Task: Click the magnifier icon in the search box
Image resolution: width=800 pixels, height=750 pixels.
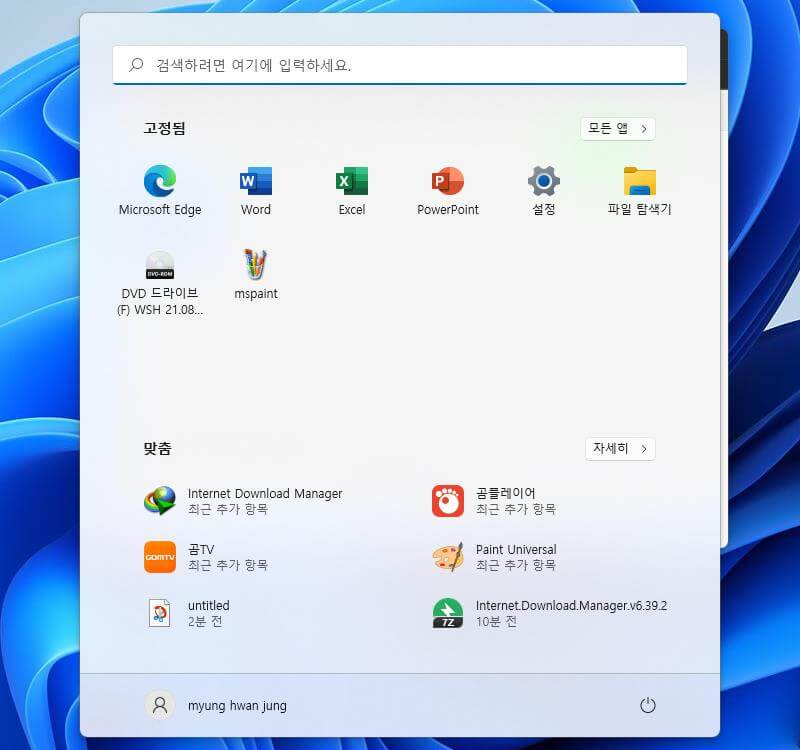Action: click(136, 65)
